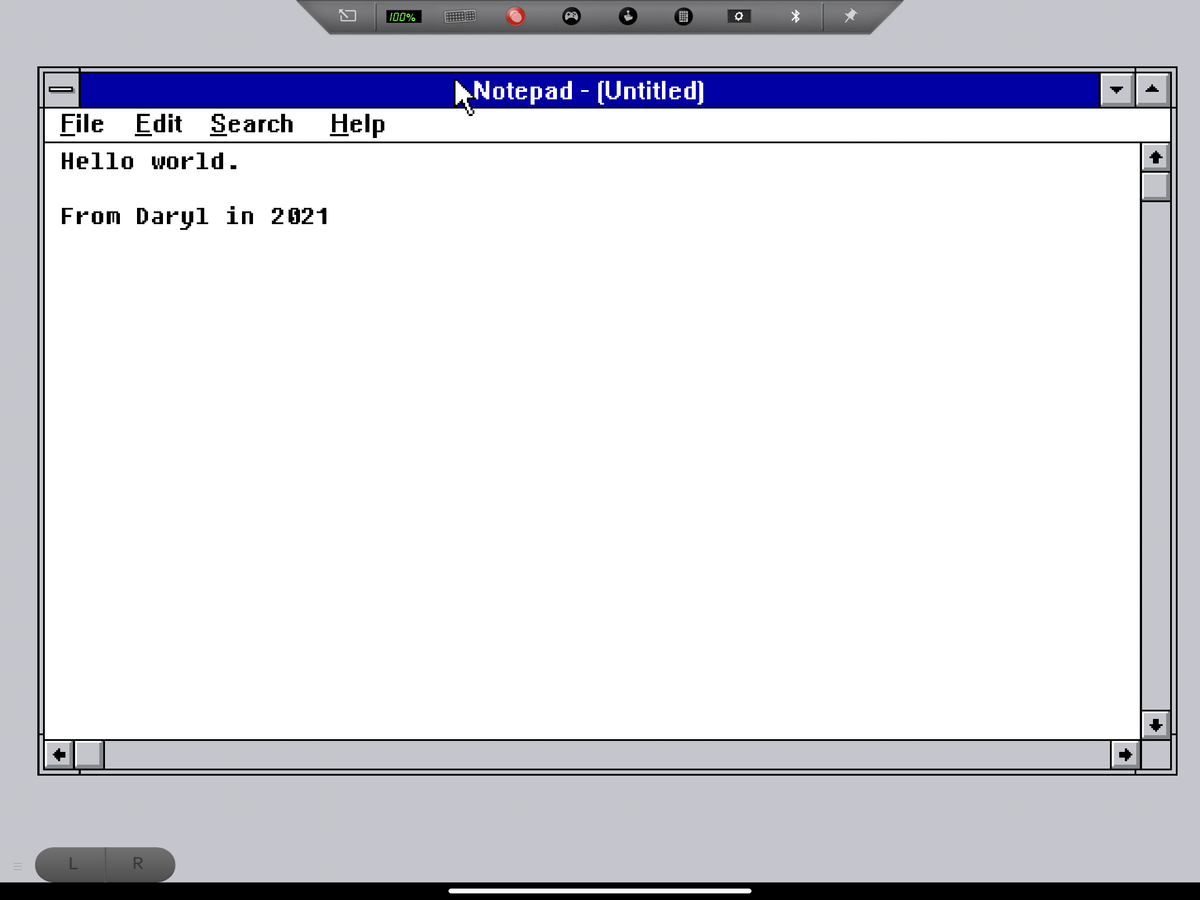Open the Search menu

251,123
